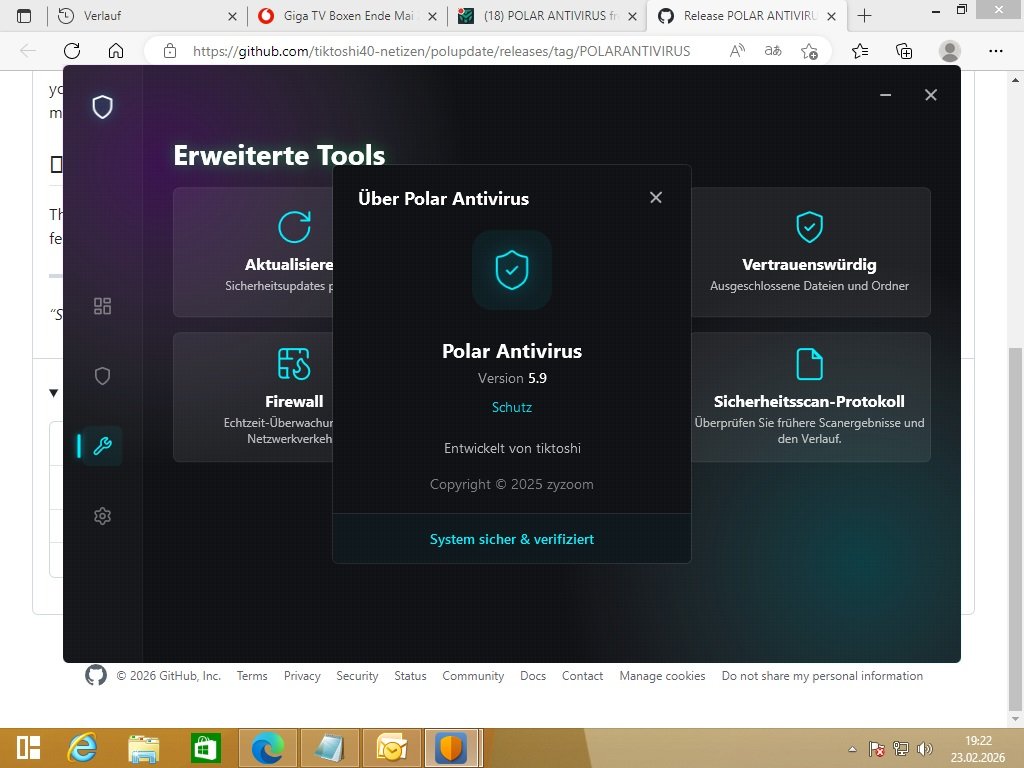Image resolution: width=1024 pixels, height=768 pixels.
Task: Click Do not share my personal information
Action: 822,676
